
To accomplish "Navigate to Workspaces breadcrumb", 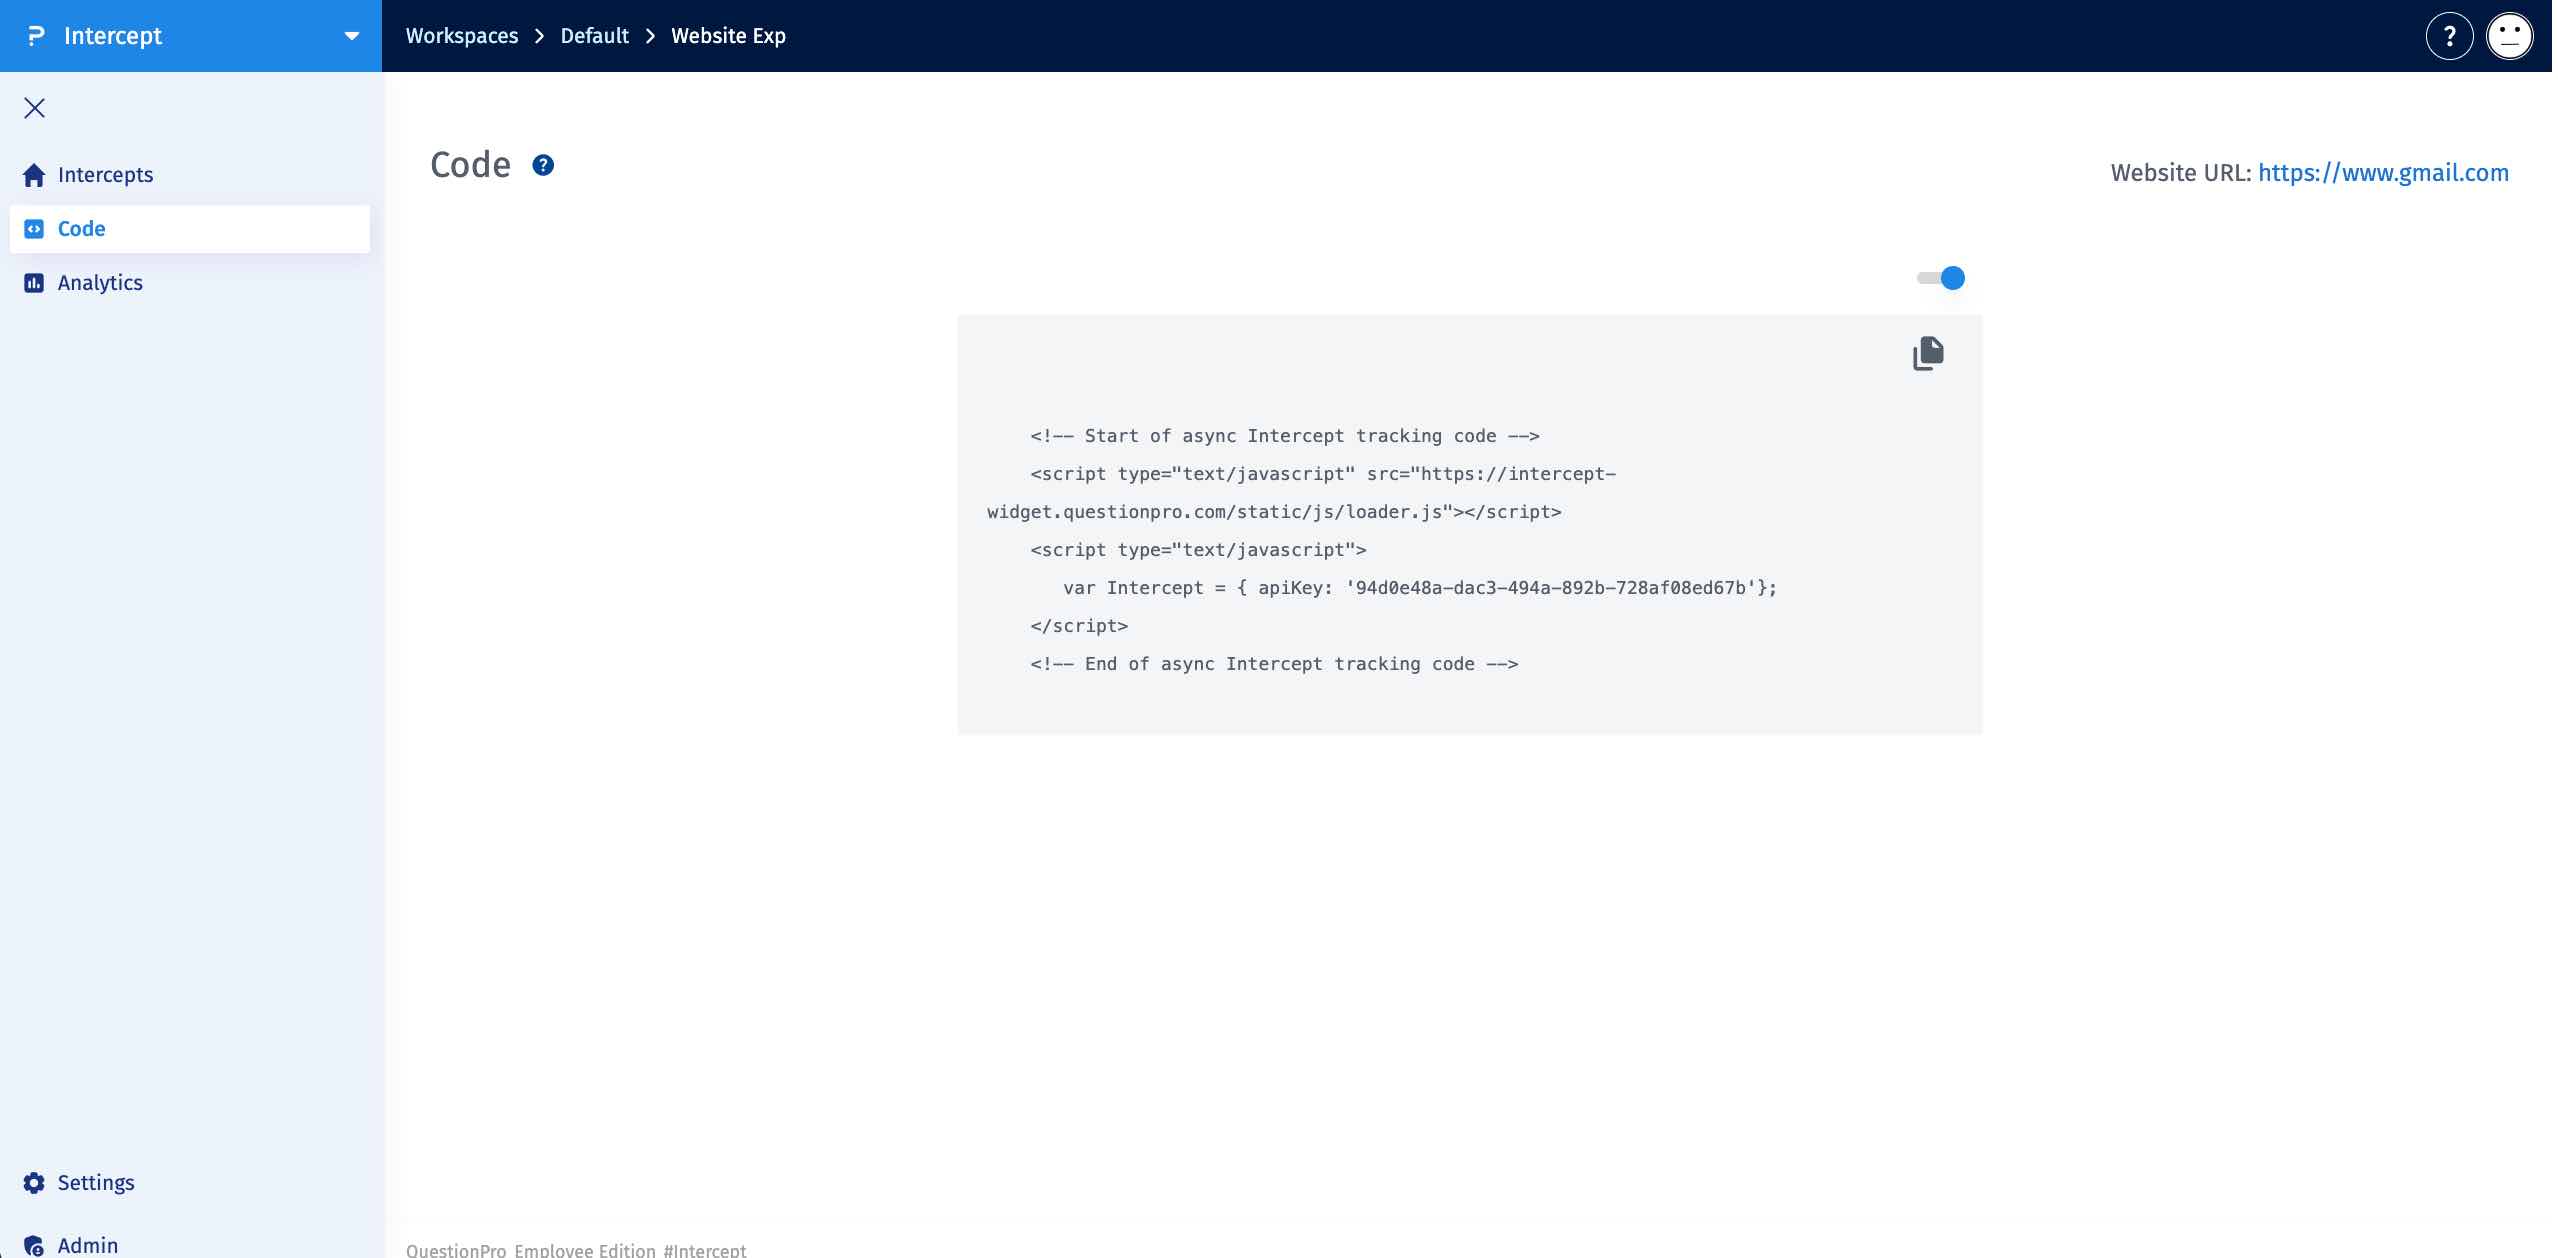I will [461, 35].
